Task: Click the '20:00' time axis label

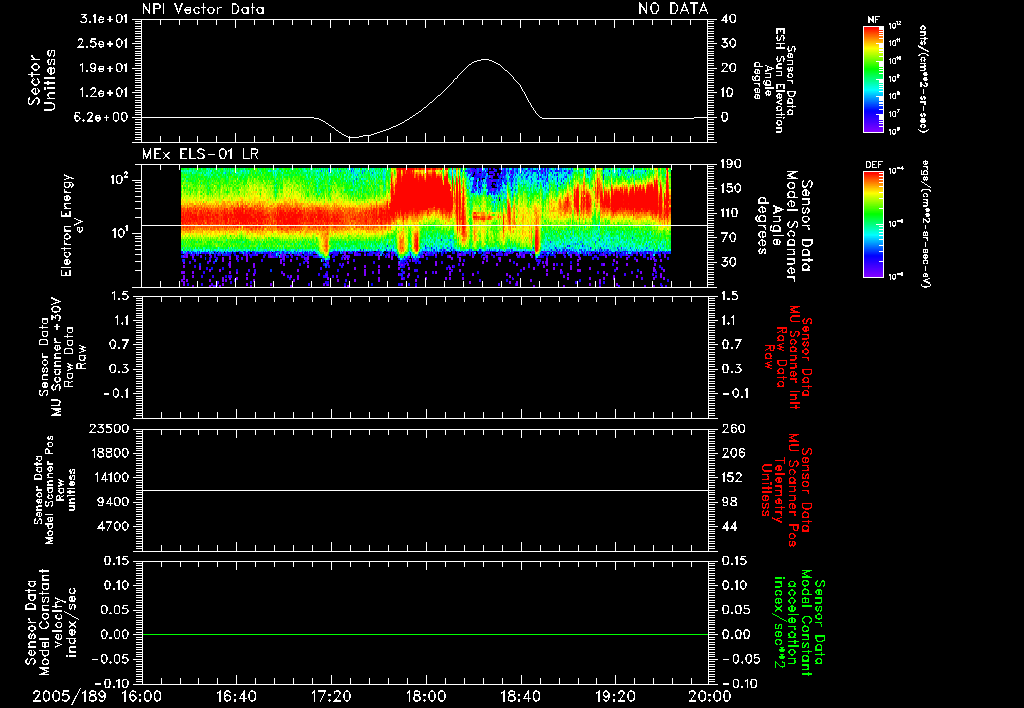Action: click(x=710, y=696)
